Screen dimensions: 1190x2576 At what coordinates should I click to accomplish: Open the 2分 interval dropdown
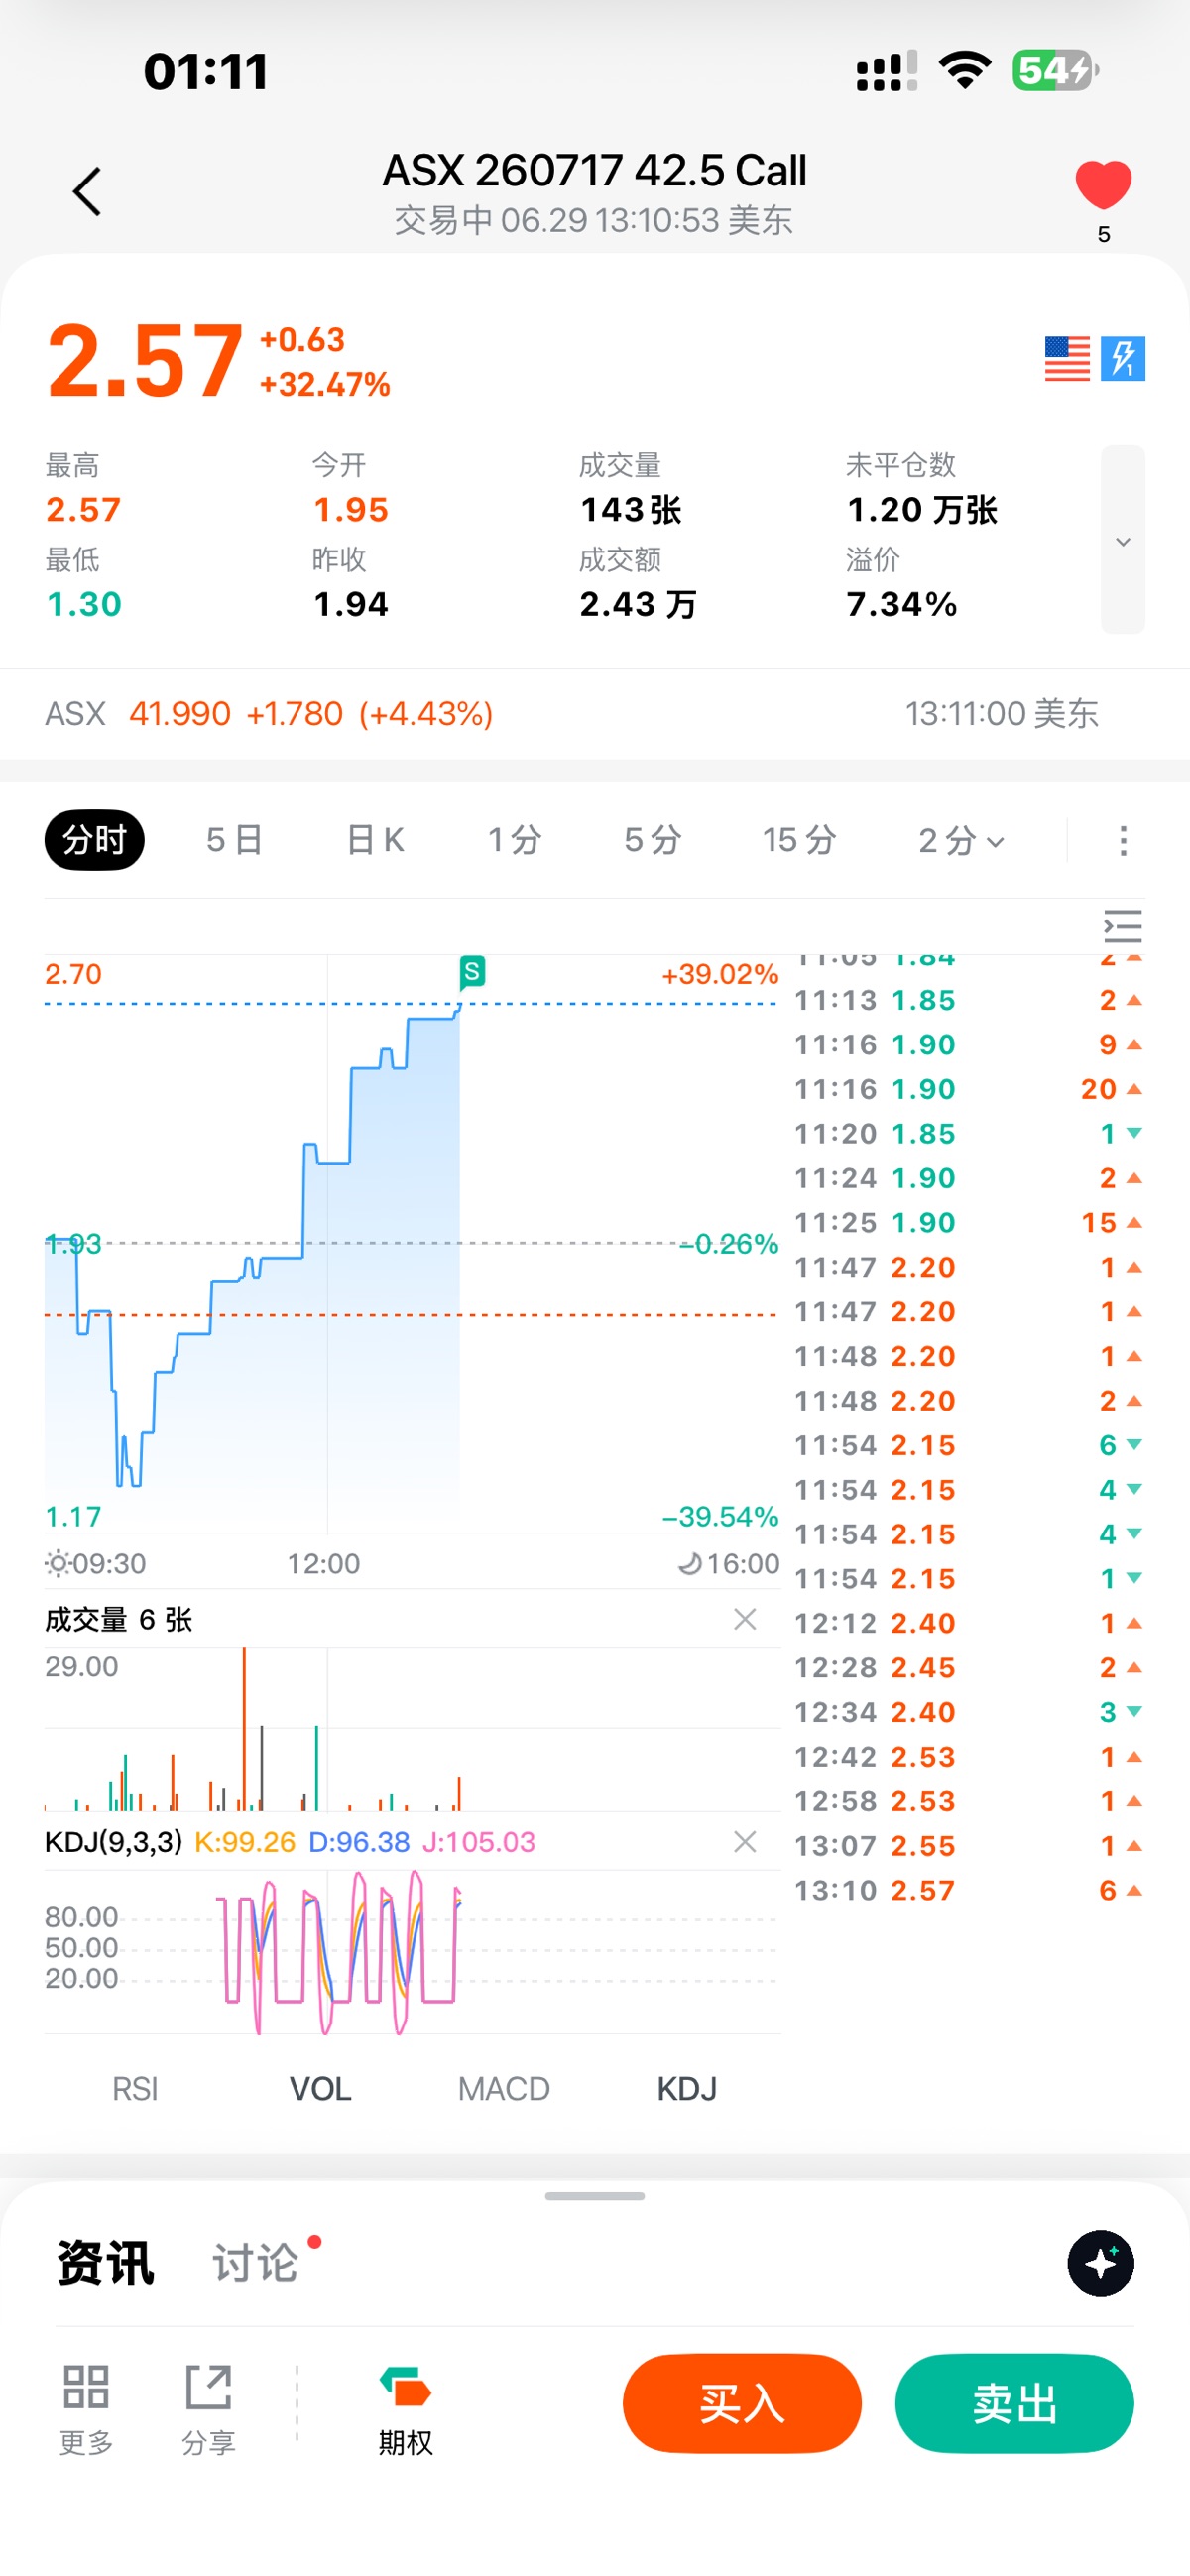click(961, 840)
